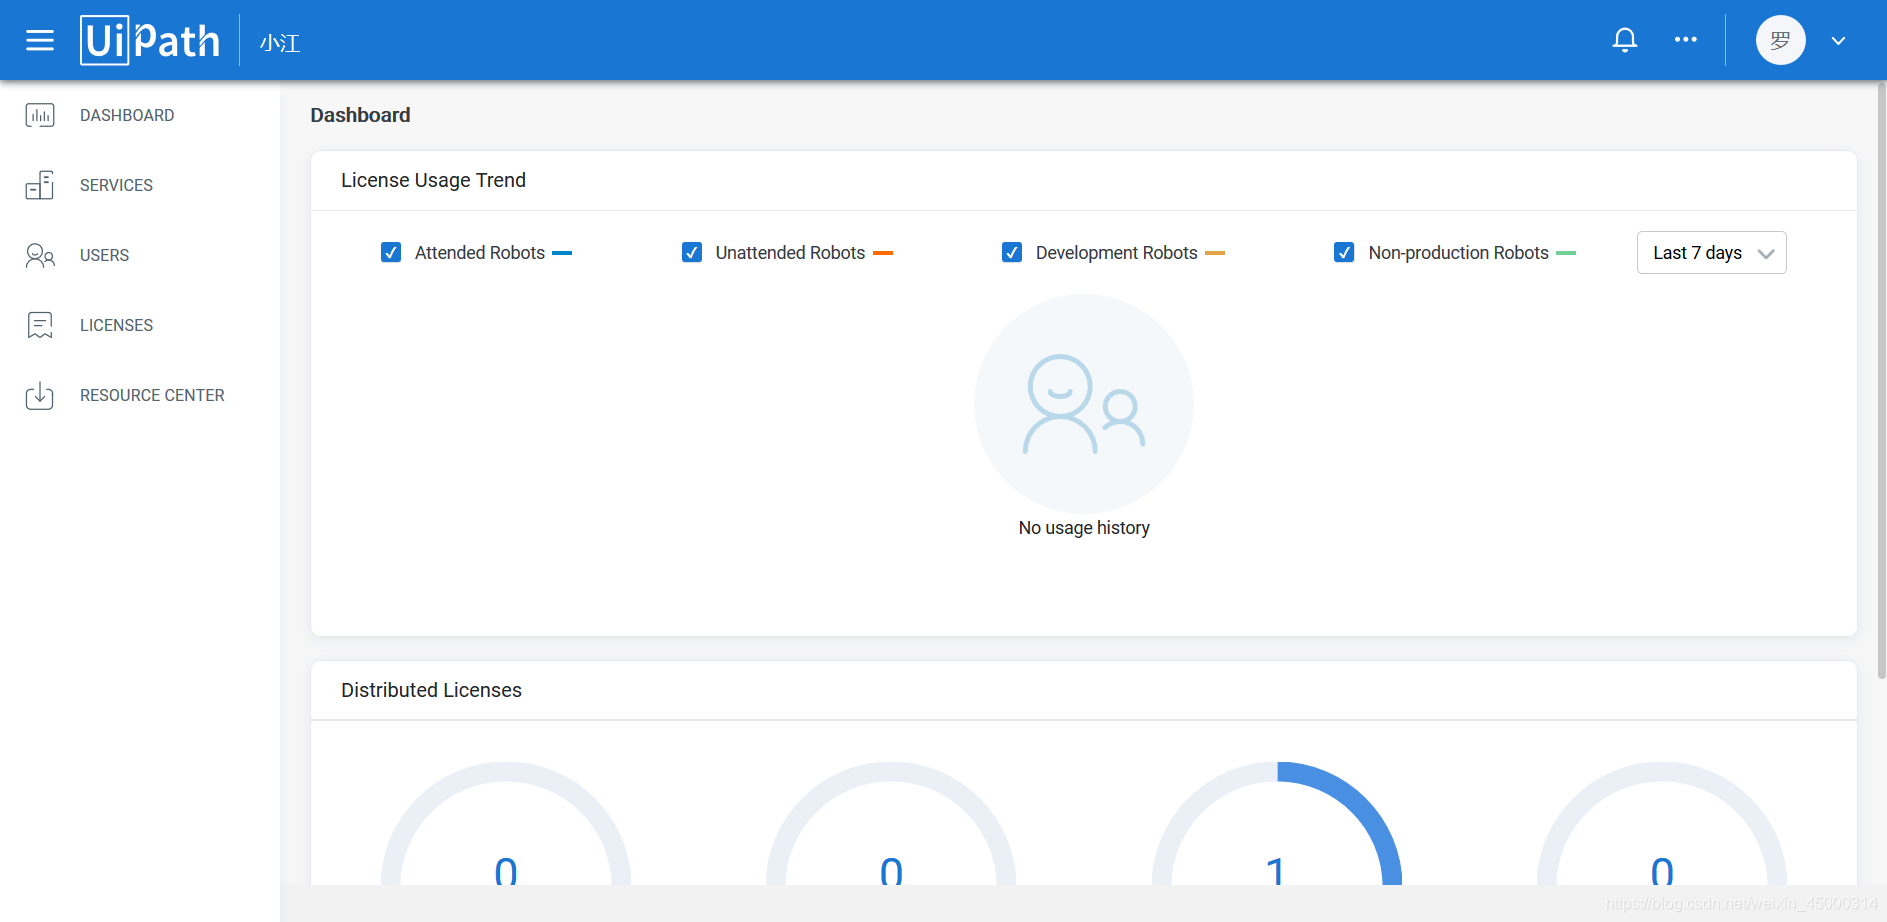Click the user avatar circle
The width and height of the screenshot is (1887, 922).
coord(1781,40)
